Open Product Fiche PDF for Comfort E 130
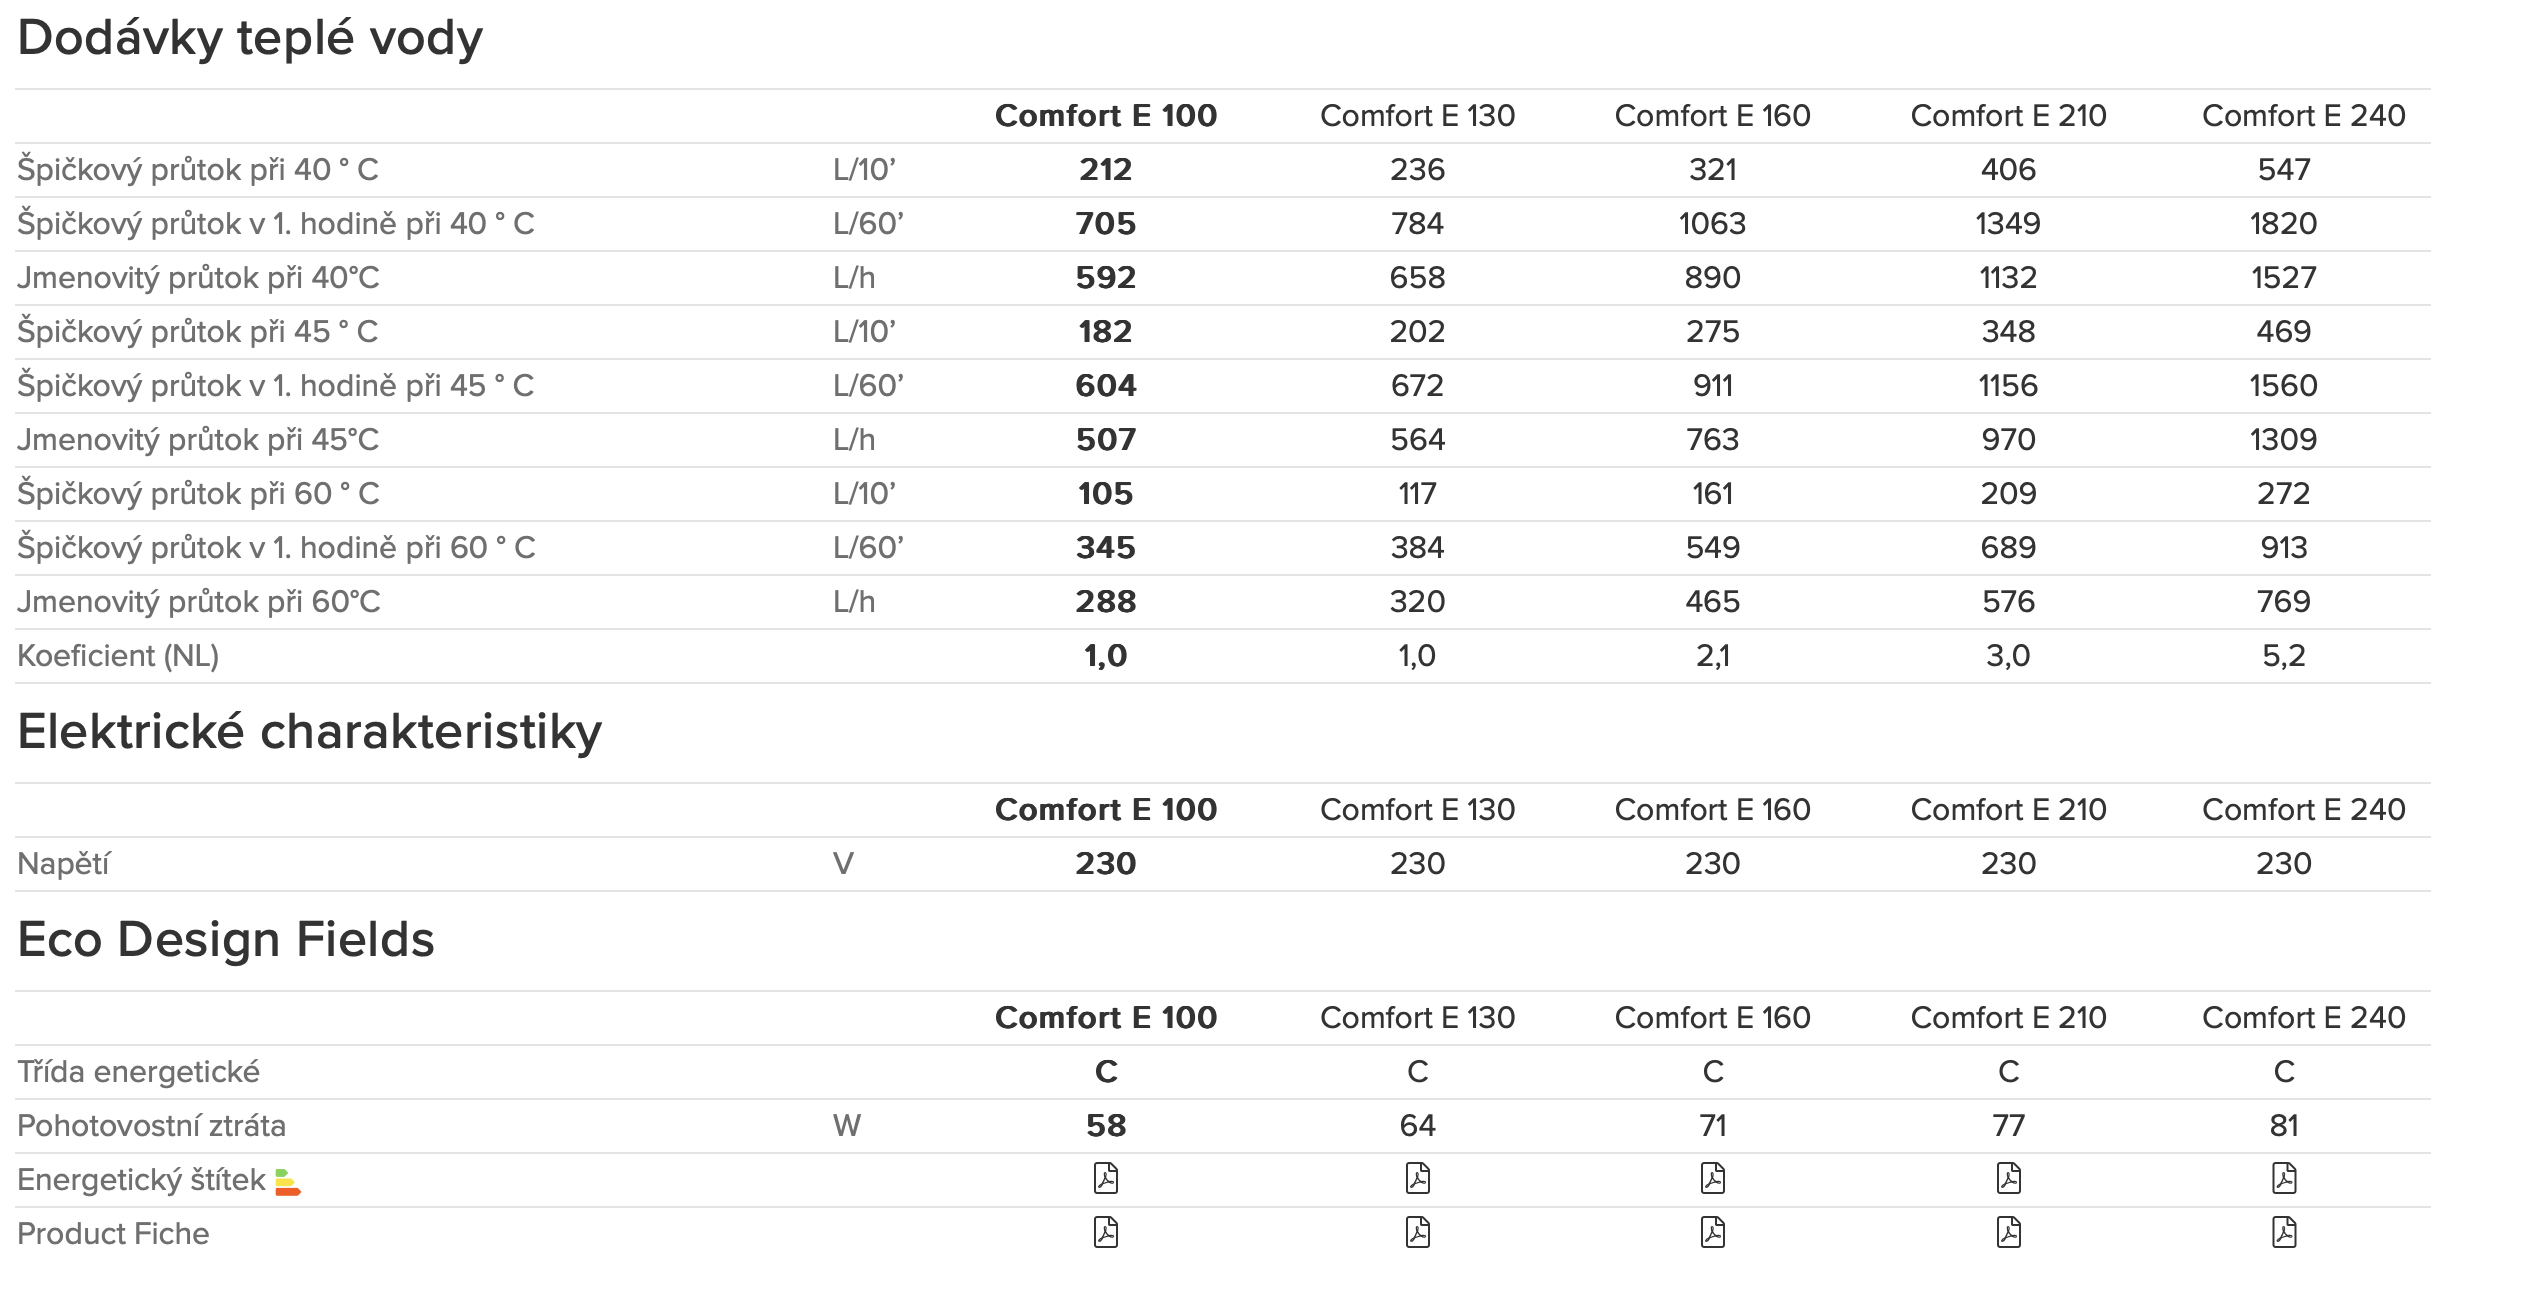 coord(1417,1233)
